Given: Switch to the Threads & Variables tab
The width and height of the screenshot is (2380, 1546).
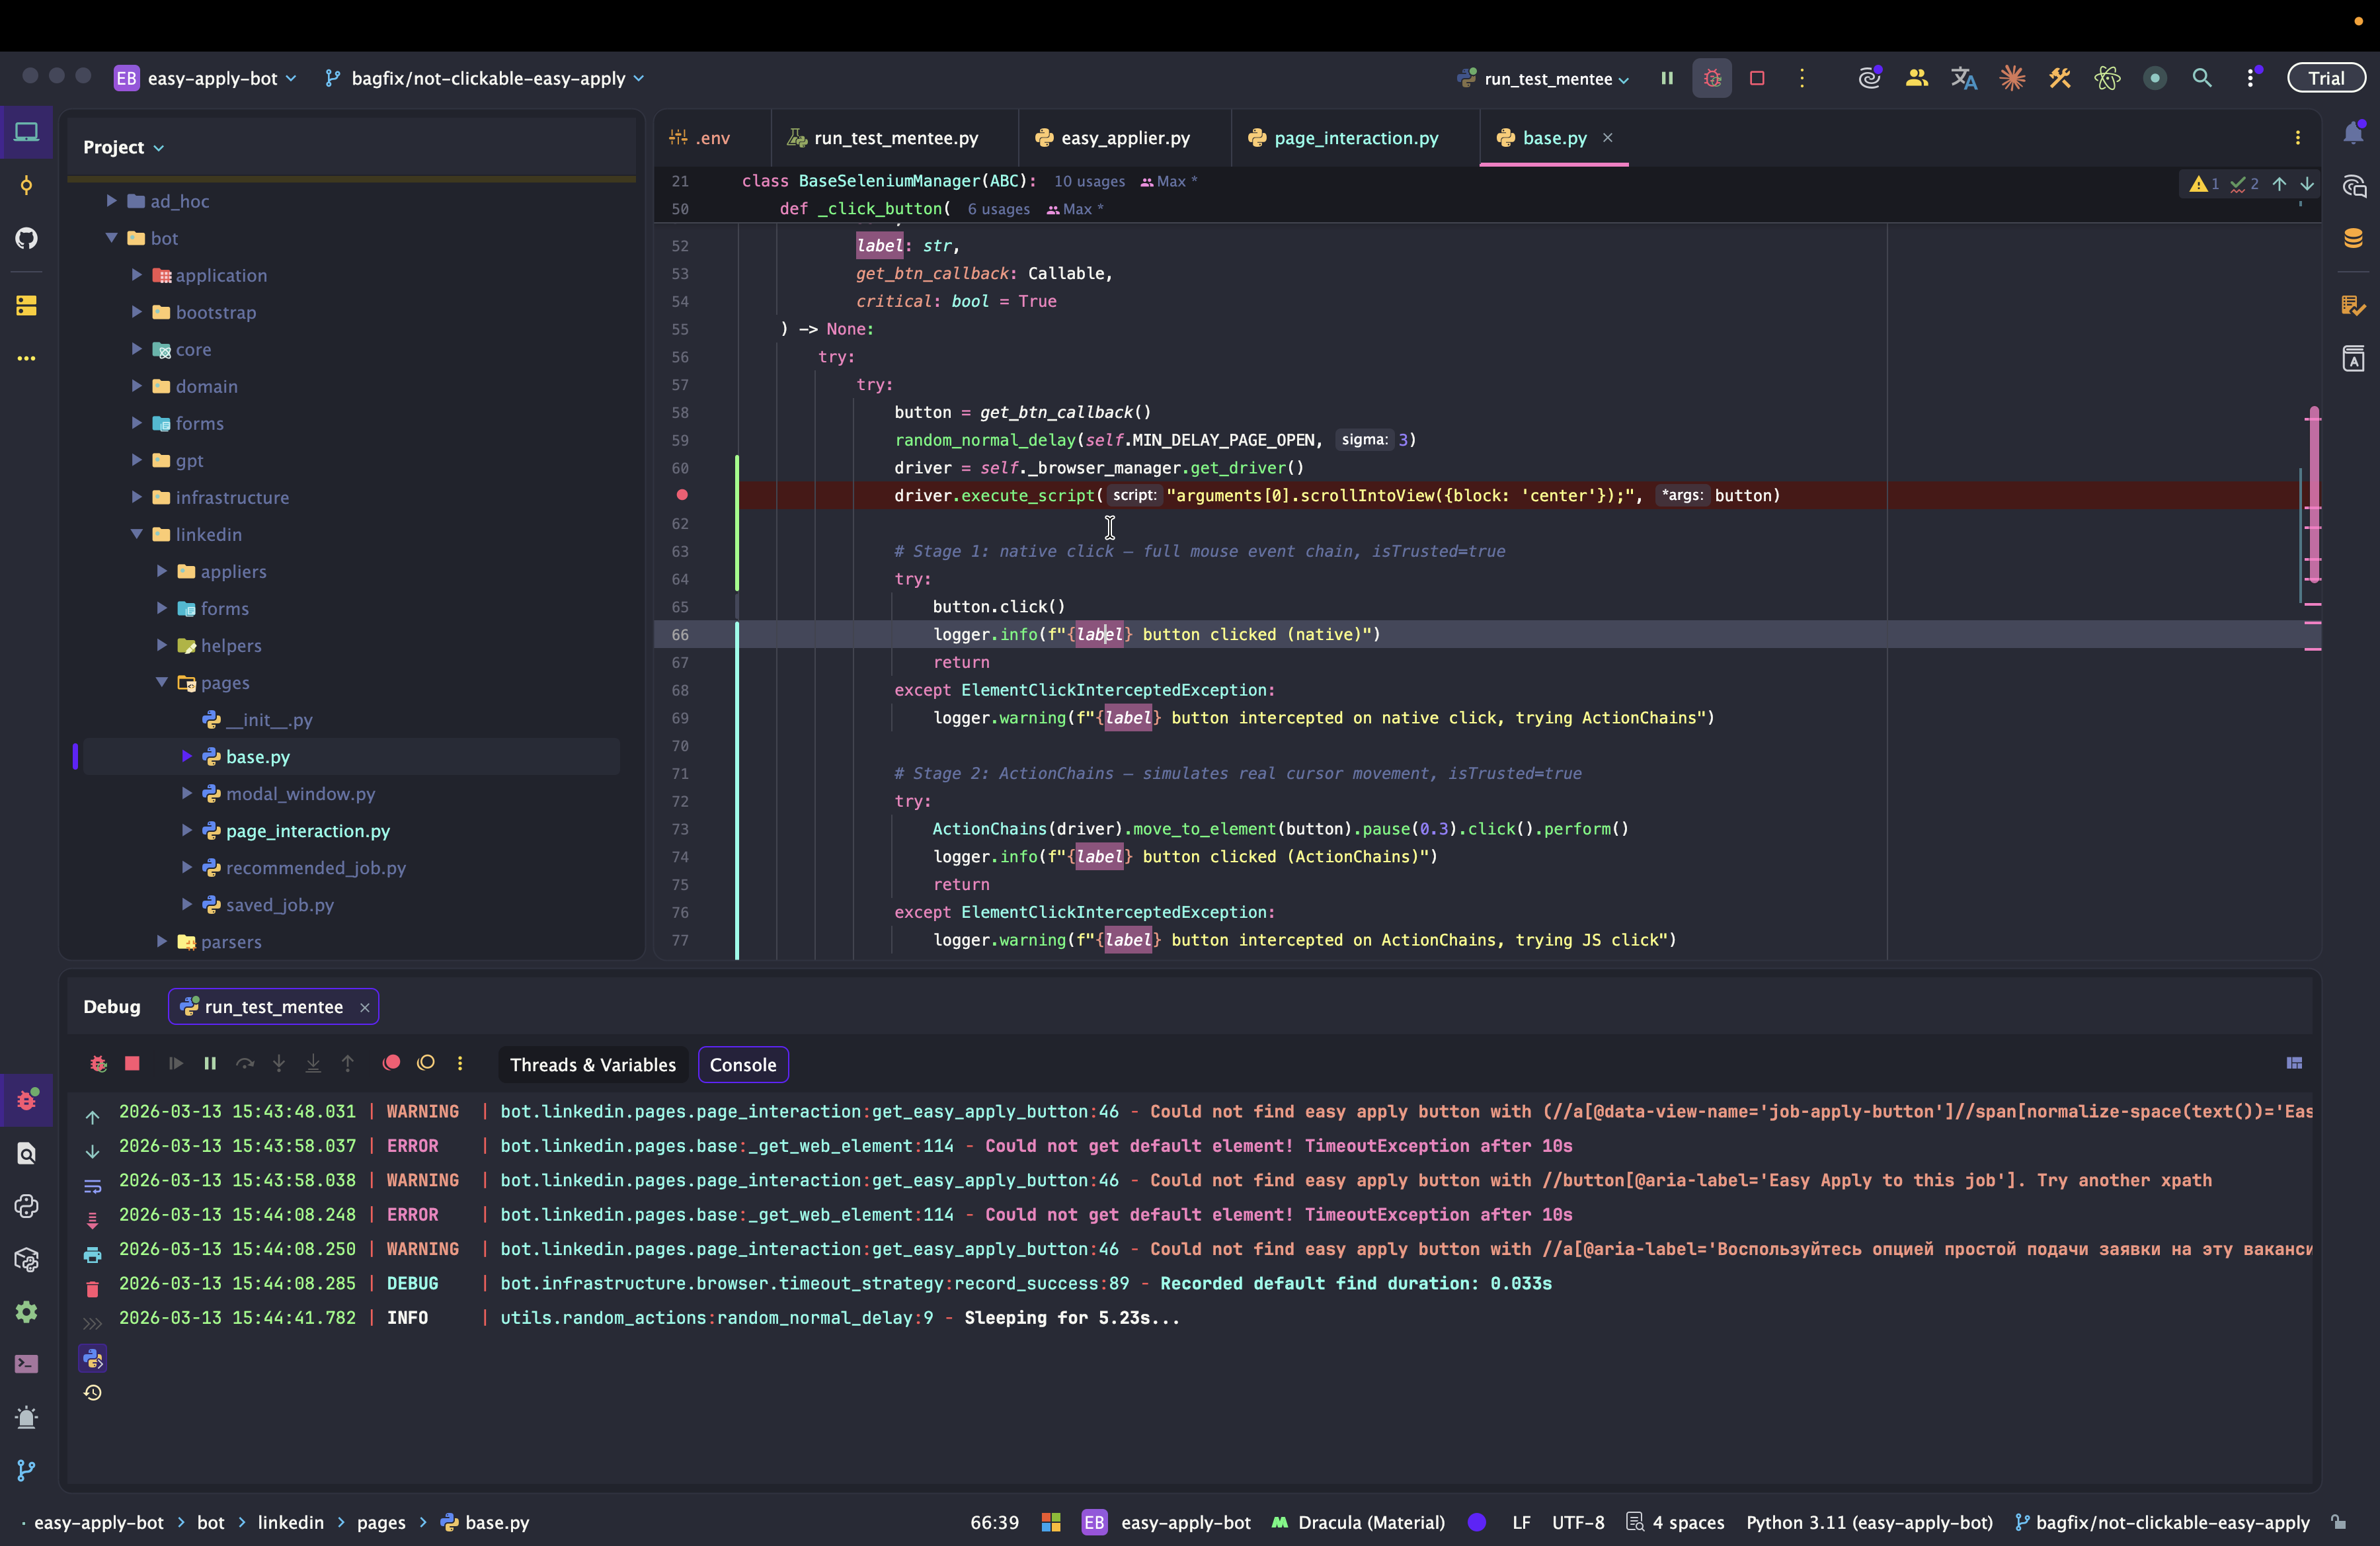Looking at the screenshot, I should click(x=592, y=1064).
